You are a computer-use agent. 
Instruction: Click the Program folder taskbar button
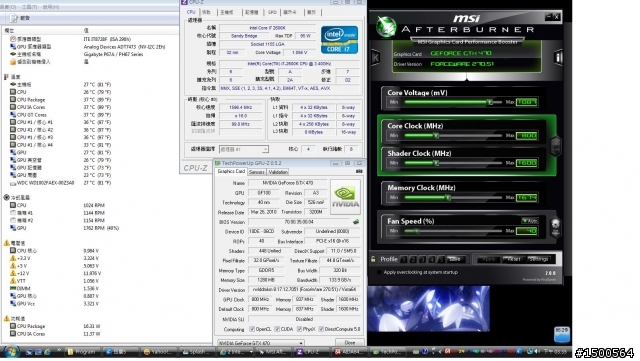[82, 352]
